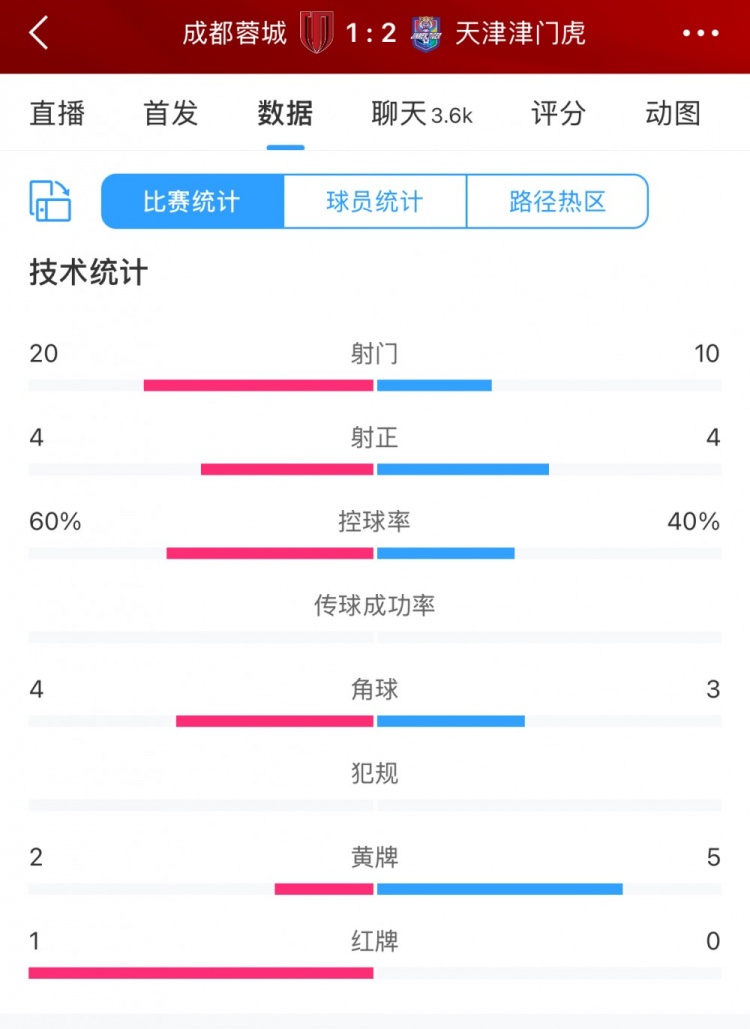The width and height of the screenshot is (750, 1029).
Task: Select the 比赛统计 match stats segment
Action: [191, 200]
